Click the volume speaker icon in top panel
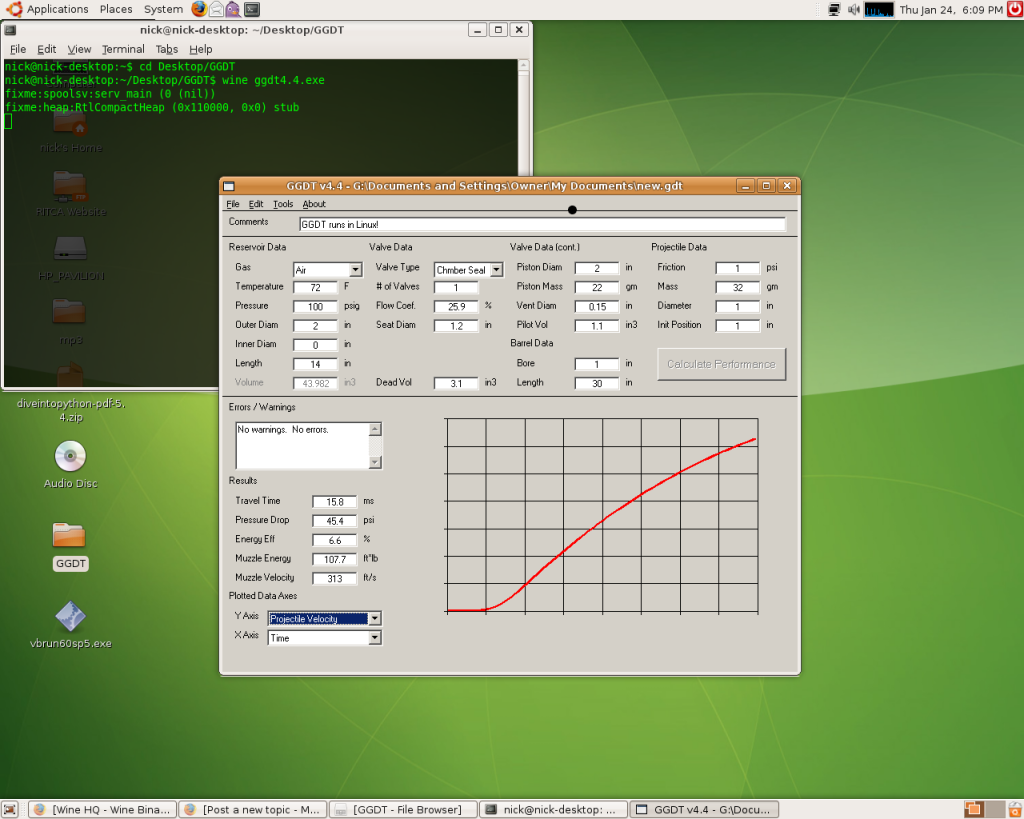This screenshot has width=1024, height=819. click(x=853, y=9)
